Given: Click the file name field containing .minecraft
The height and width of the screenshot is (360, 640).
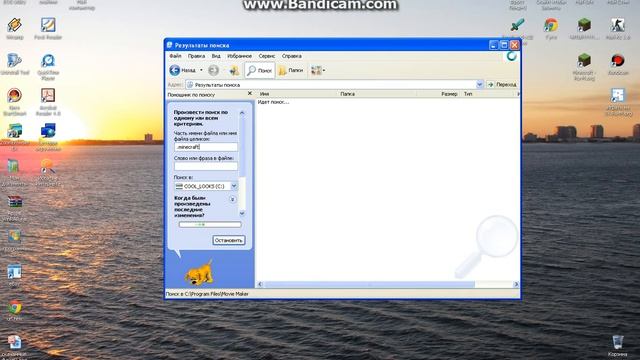Looking at the screenshot, I should 206,147.
